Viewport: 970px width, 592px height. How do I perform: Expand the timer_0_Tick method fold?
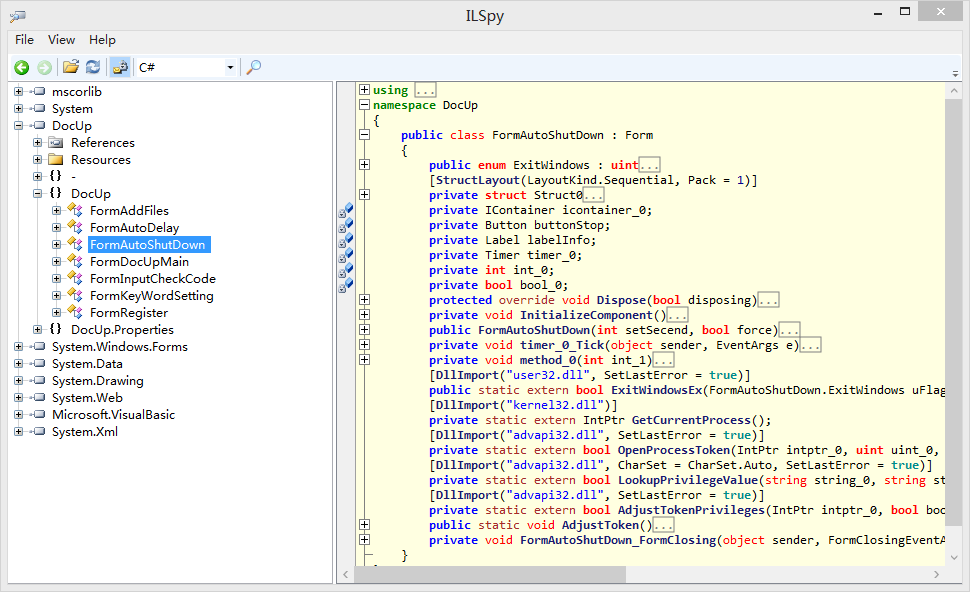pos(364,345)
